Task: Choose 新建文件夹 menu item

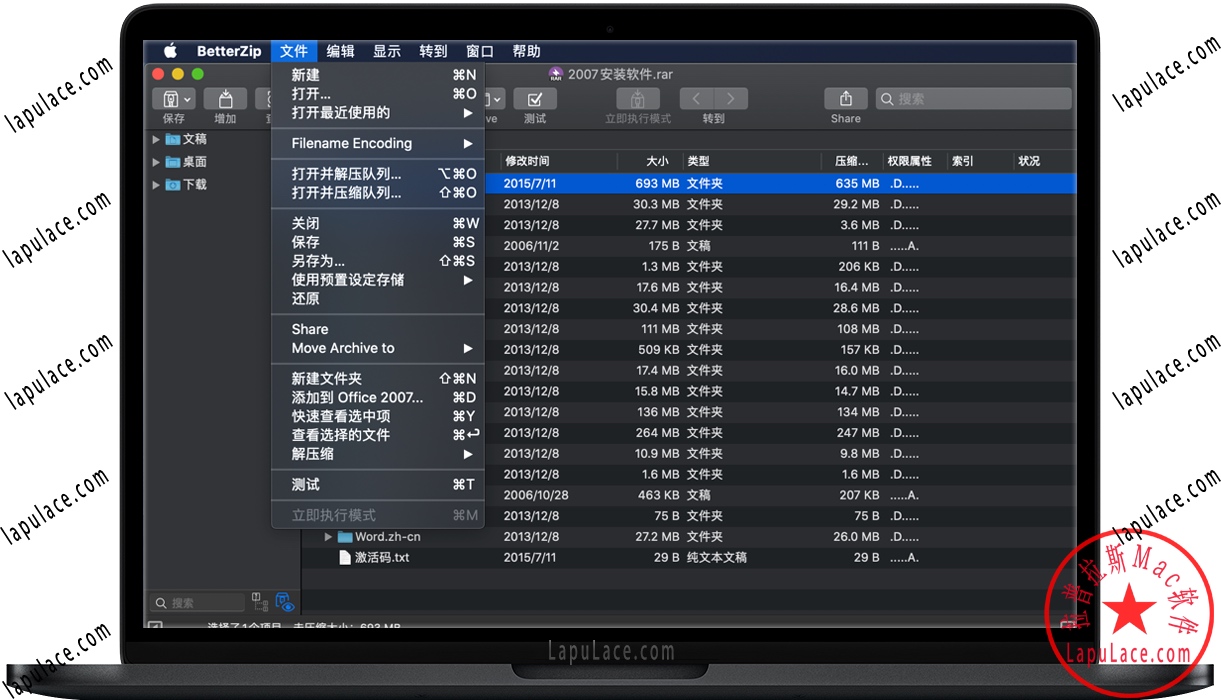Action: point(378,379)
